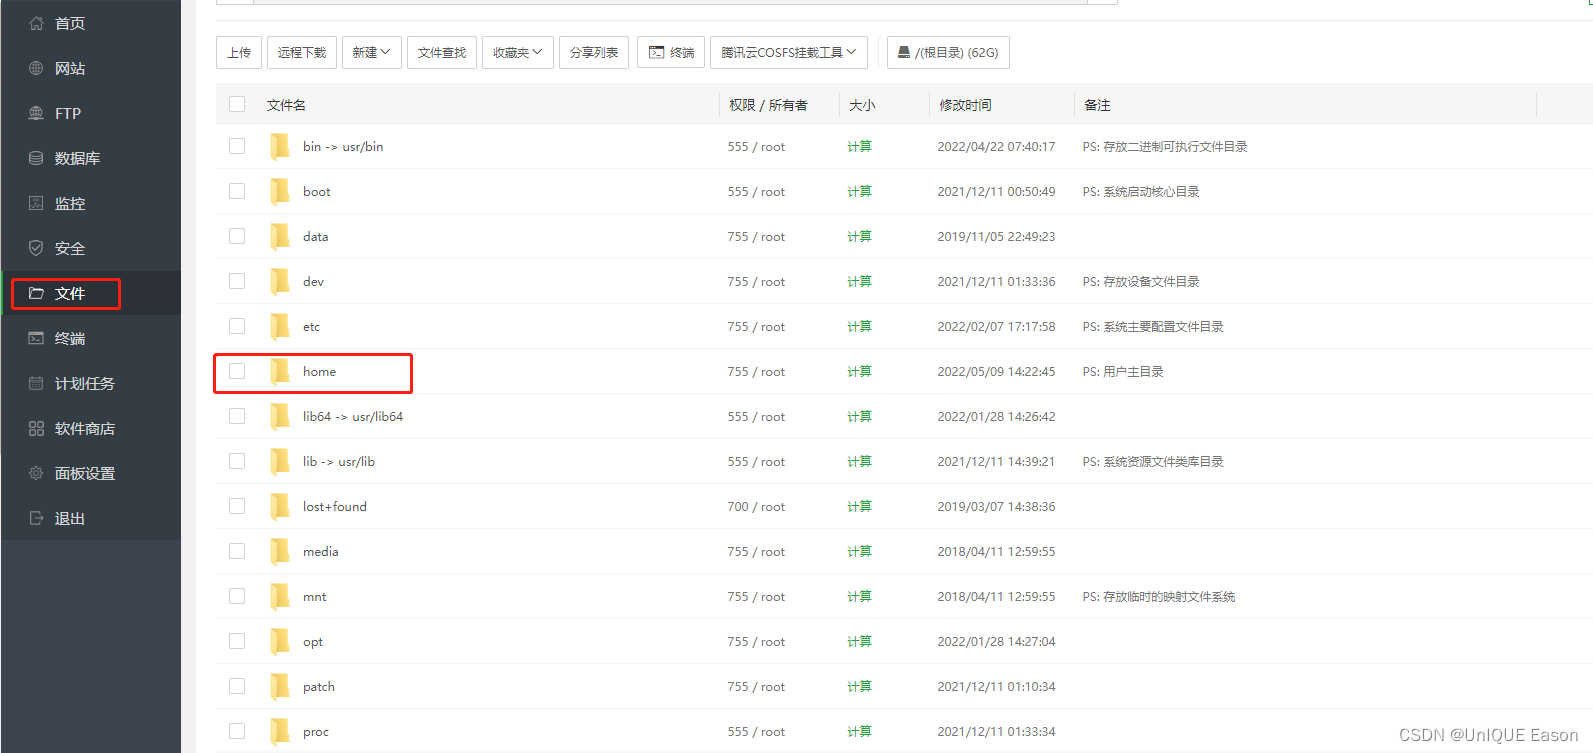Click the 计算 link in the proc row
The height and width of the screenshot is (753, 1593).
pyautogui.click(x=859, y=731)
